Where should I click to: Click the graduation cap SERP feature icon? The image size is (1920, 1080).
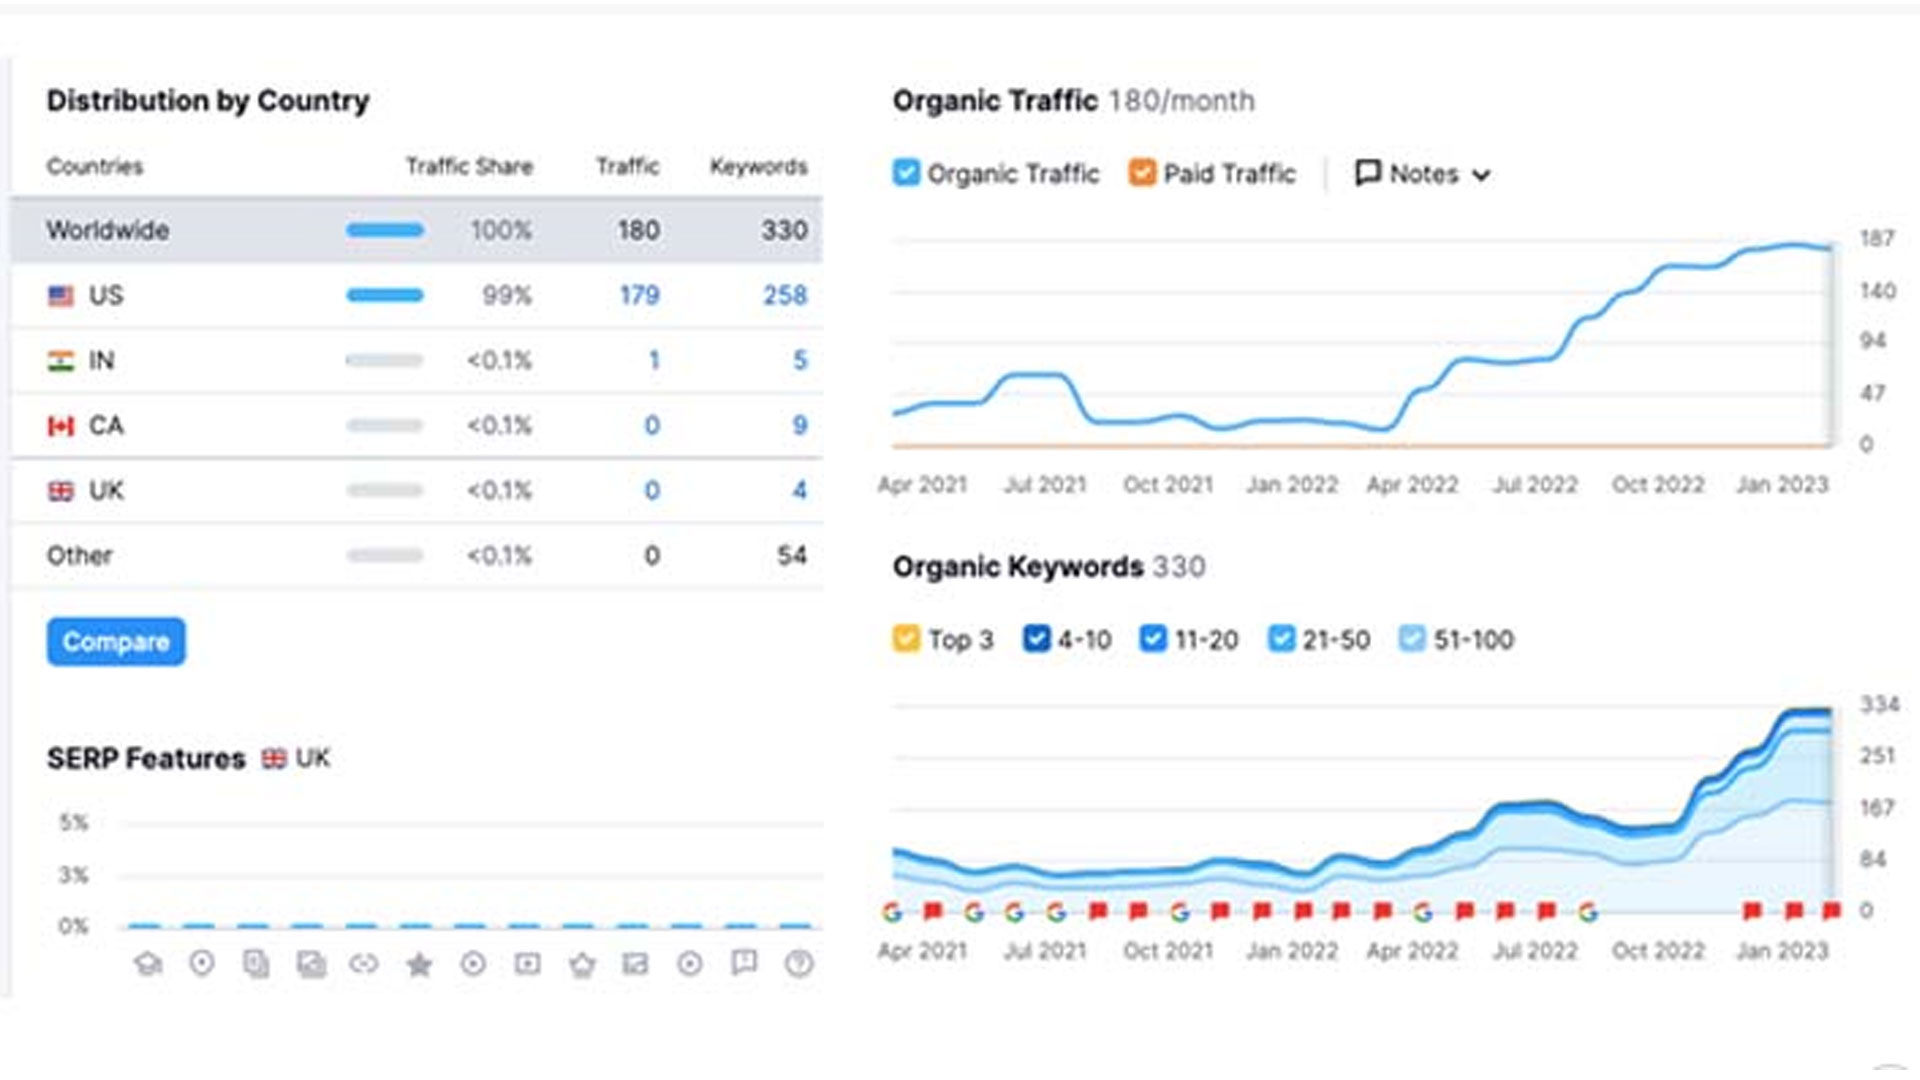[x=148, y=963]
